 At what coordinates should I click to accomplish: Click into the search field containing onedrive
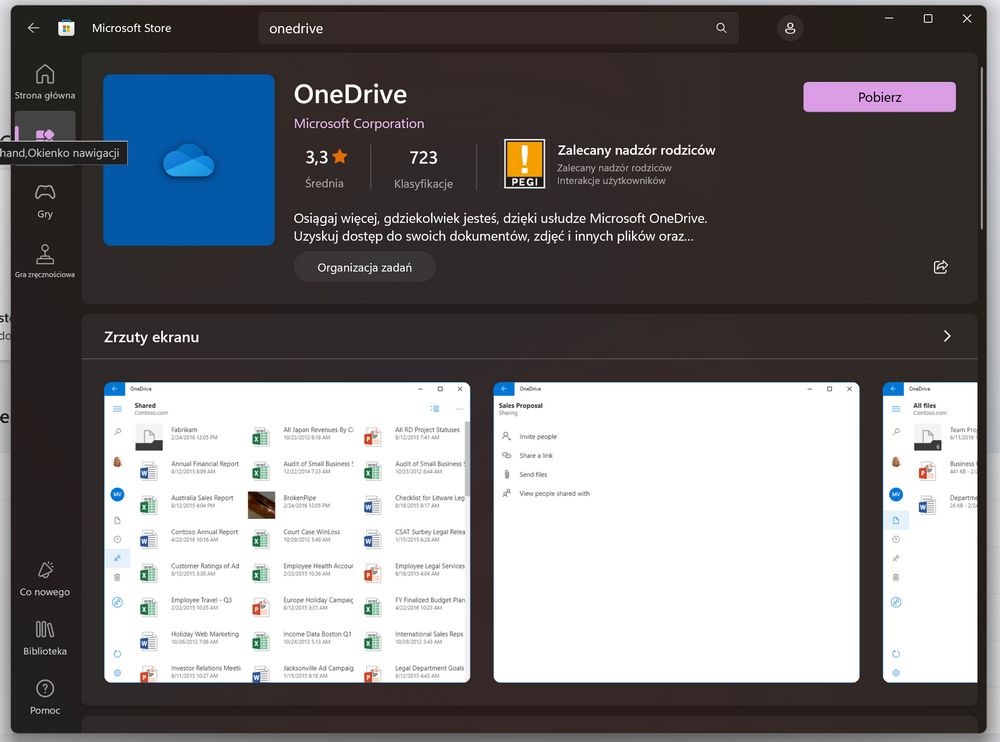pyautogui.click(x=499, y=28)
